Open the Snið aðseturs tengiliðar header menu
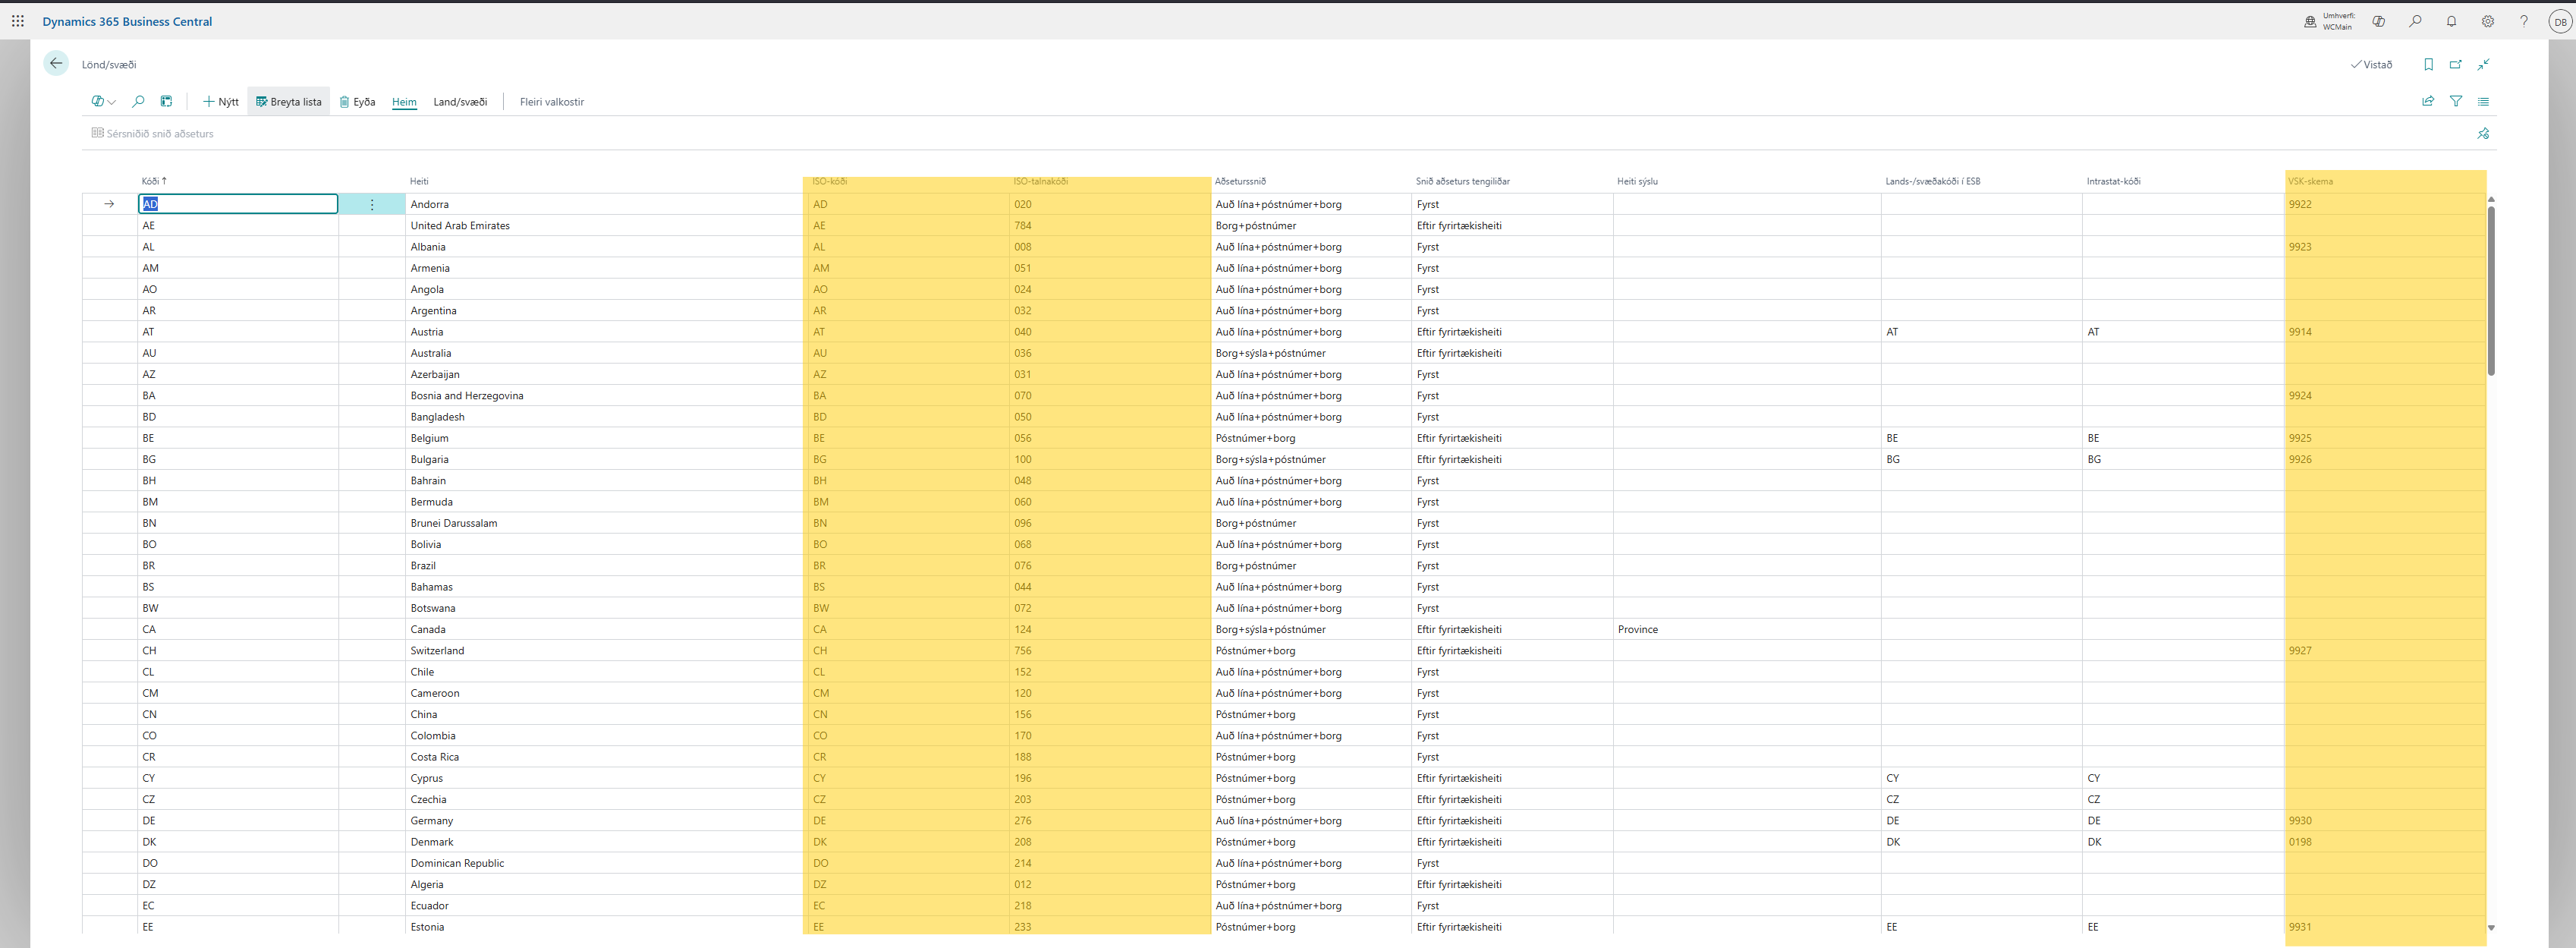The image size is (2576, 948). tap(1462, 181)
